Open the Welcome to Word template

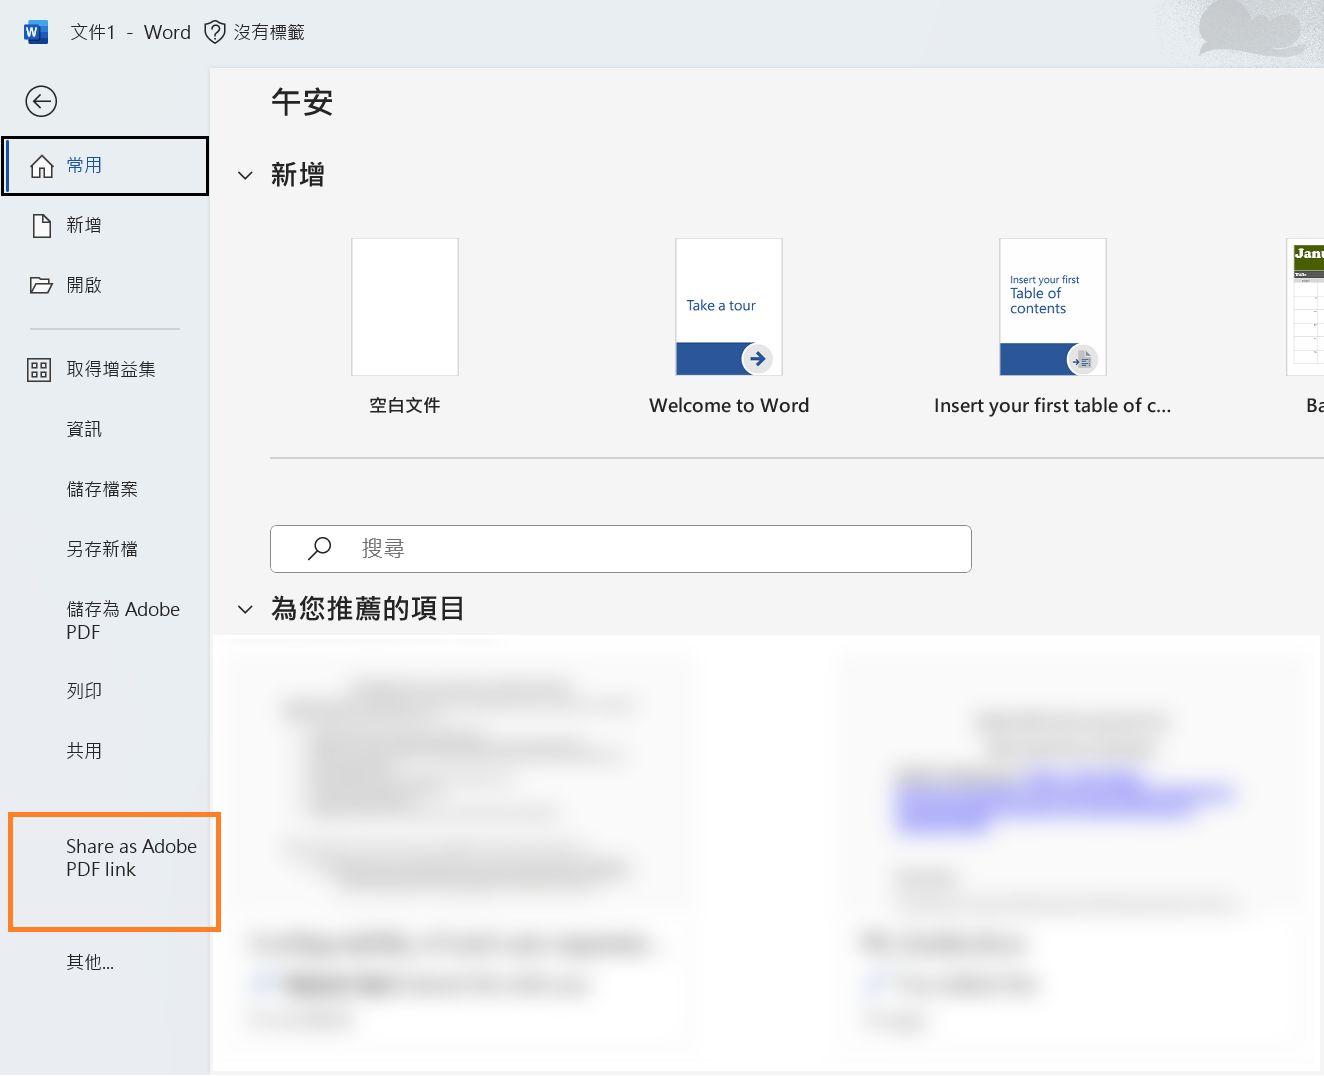tap(728, 306)
